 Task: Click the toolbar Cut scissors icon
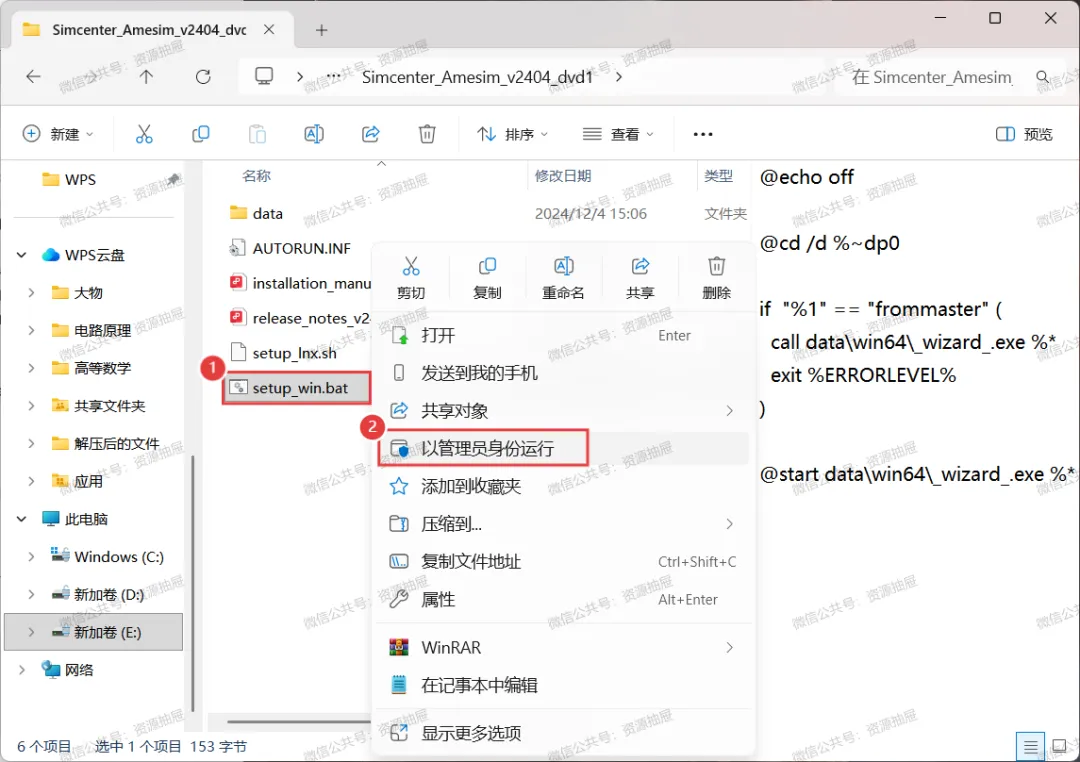click(x=144, y=134)
